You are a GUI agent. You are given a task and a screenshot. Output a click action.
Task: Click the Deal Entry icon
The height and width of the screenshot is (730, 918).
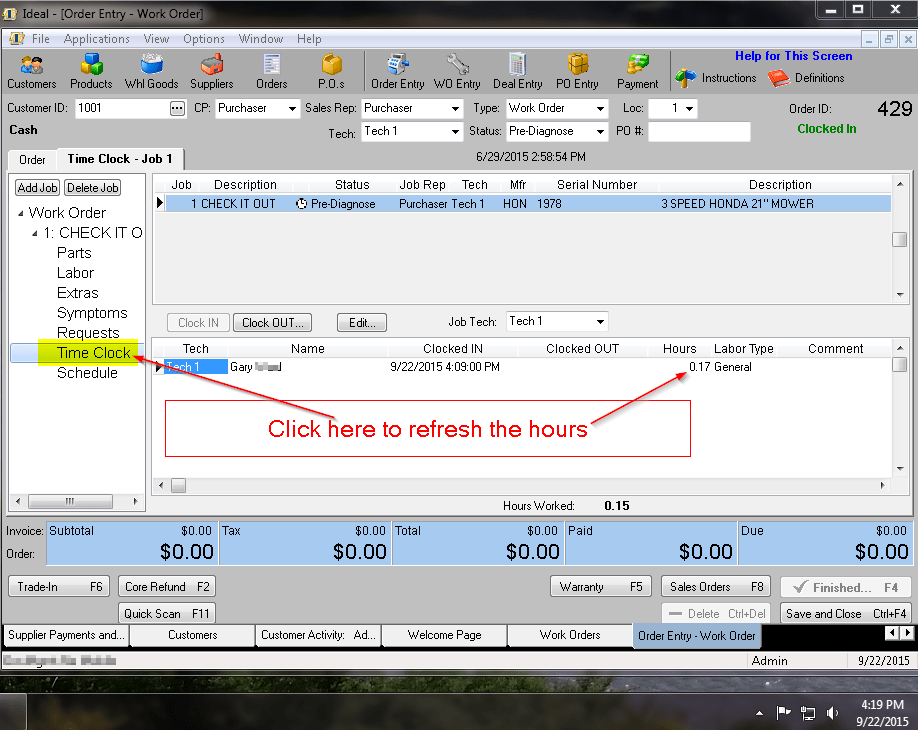(x=517, y=70)
